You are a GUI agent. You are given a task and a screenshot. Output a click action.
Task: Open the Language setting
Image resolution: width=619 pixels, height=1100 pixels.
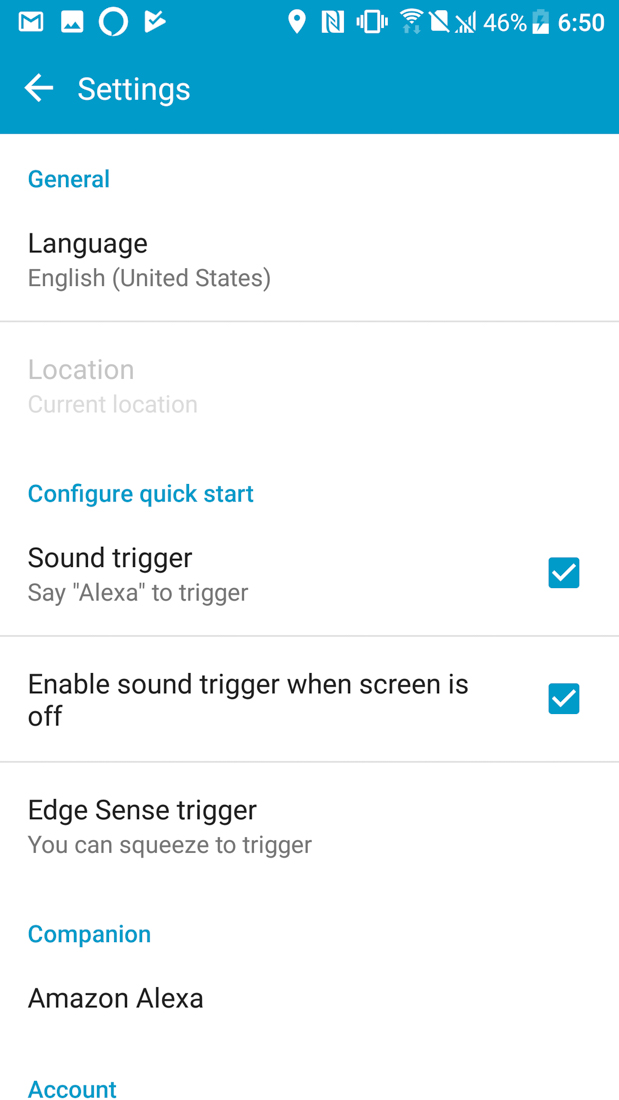(x=150, y=259)
